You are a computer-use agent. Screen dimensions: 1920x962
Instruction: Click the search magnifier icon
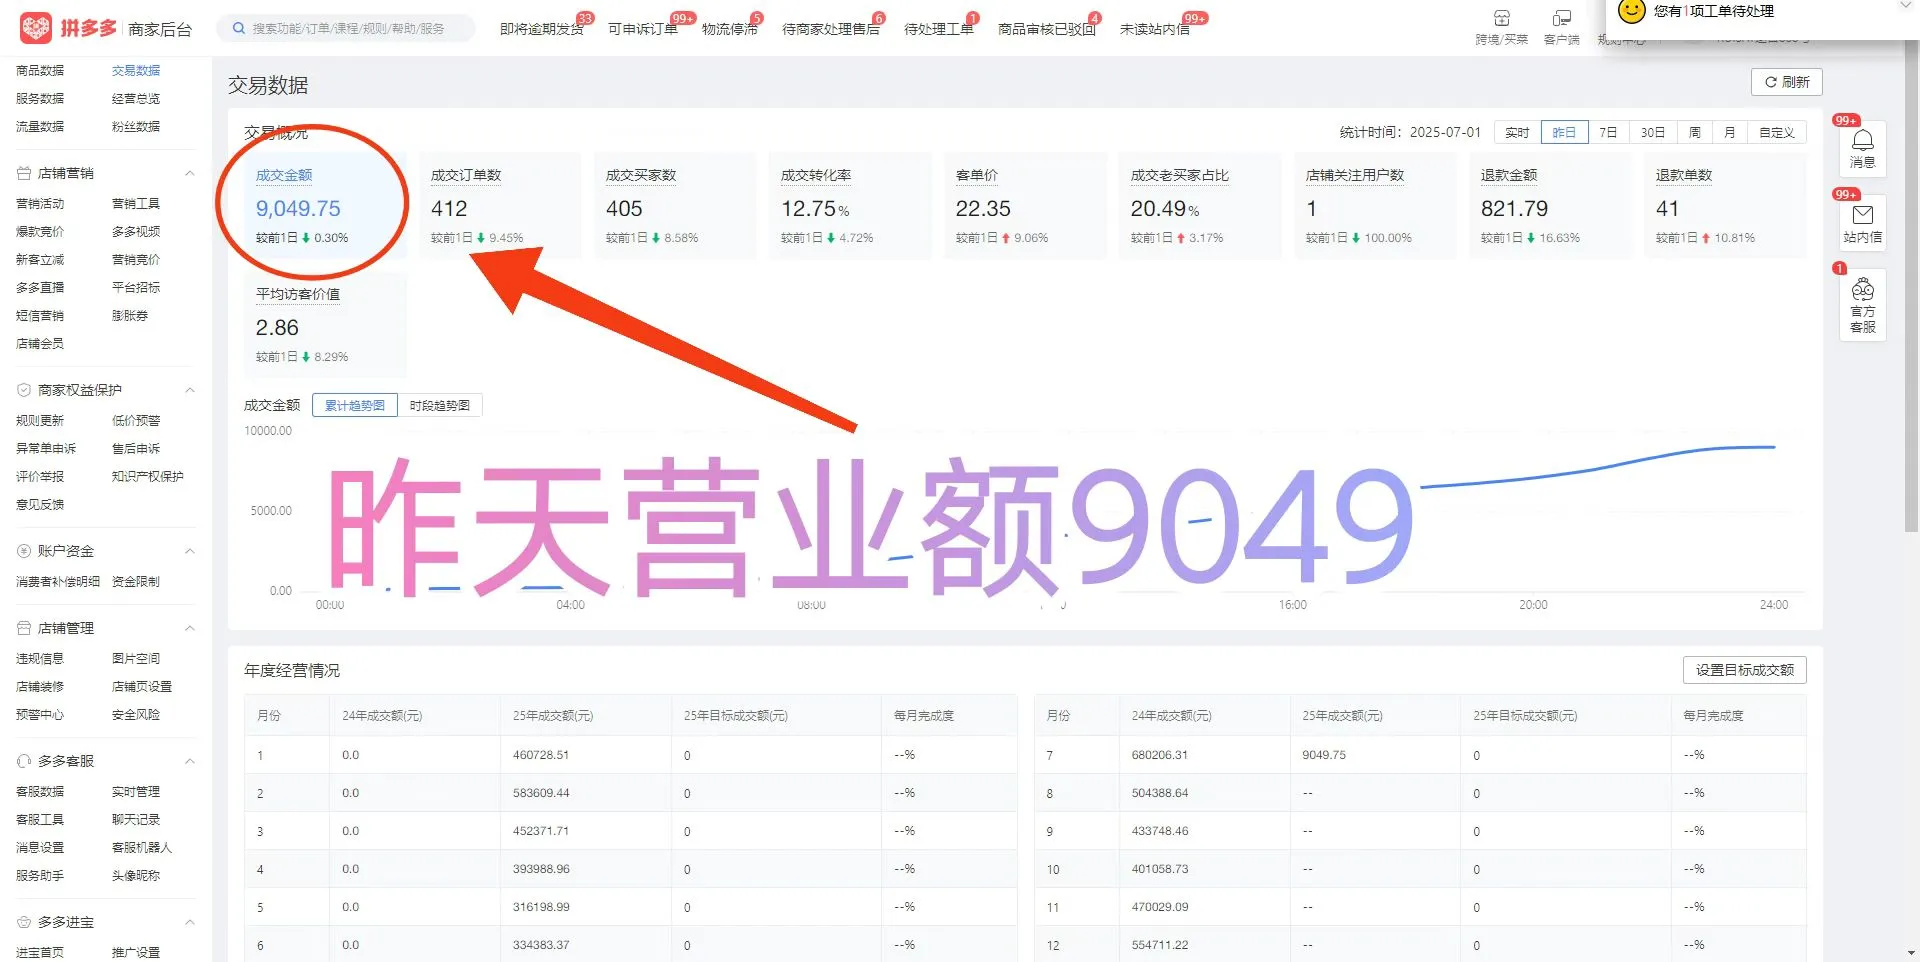pos(239,28)
